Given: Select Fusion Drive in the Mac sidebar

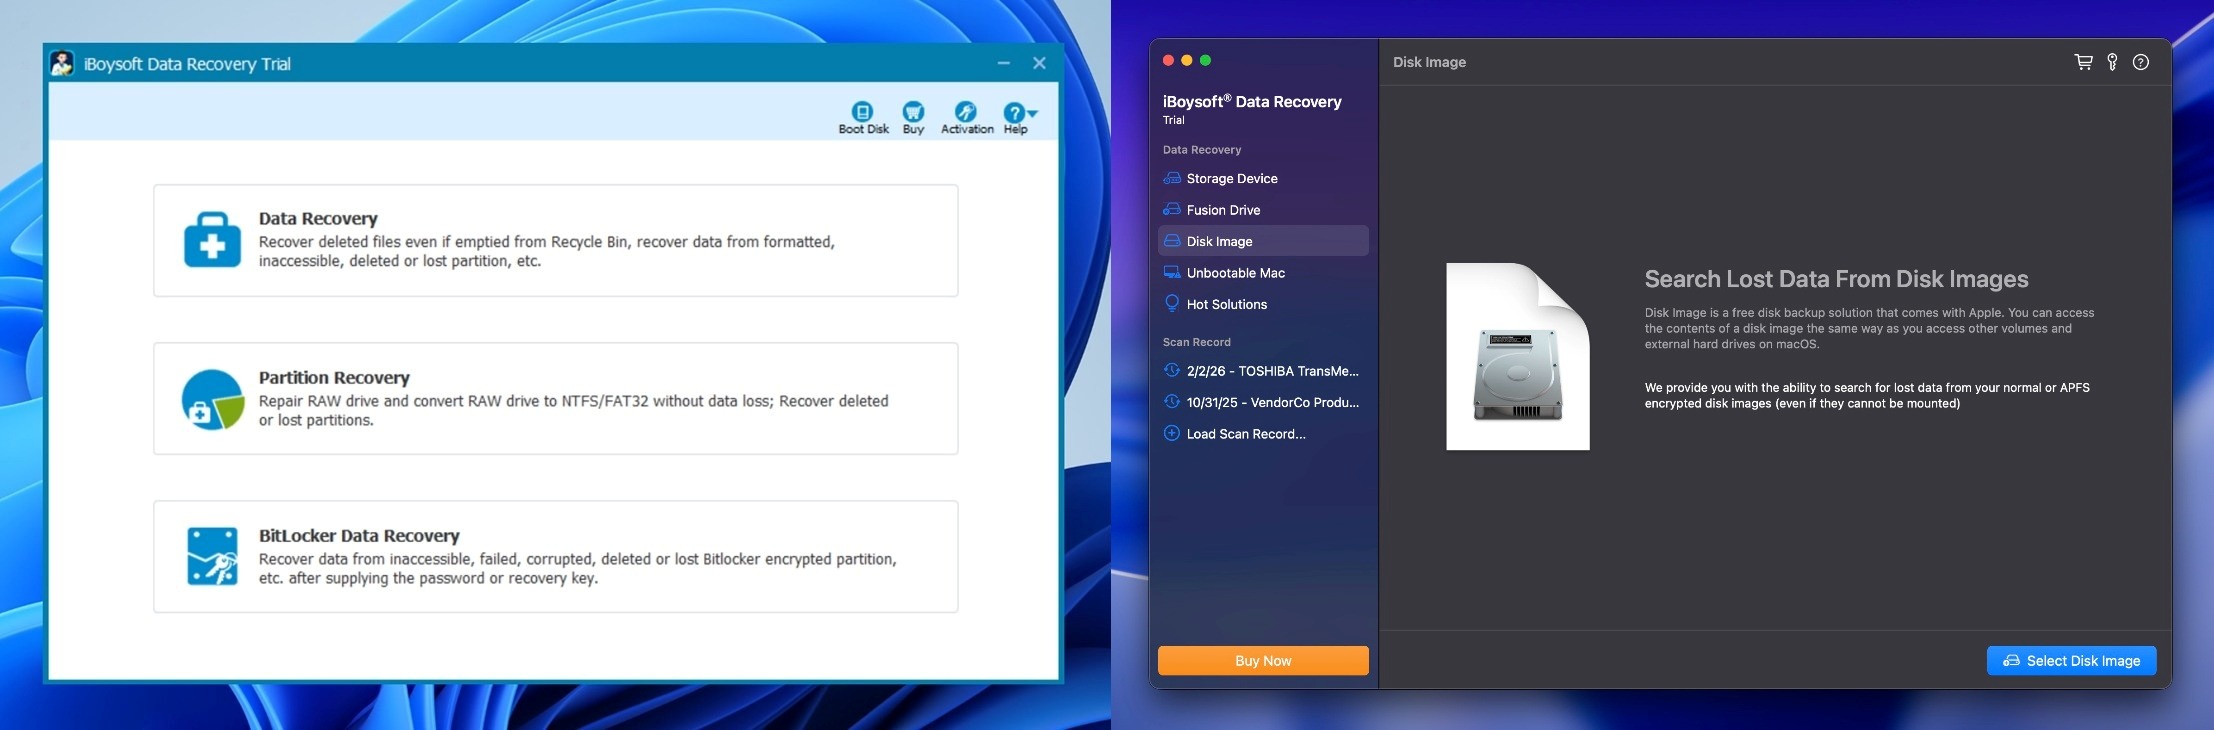Looking at the screenshot, I should (x=1263, y=210).
